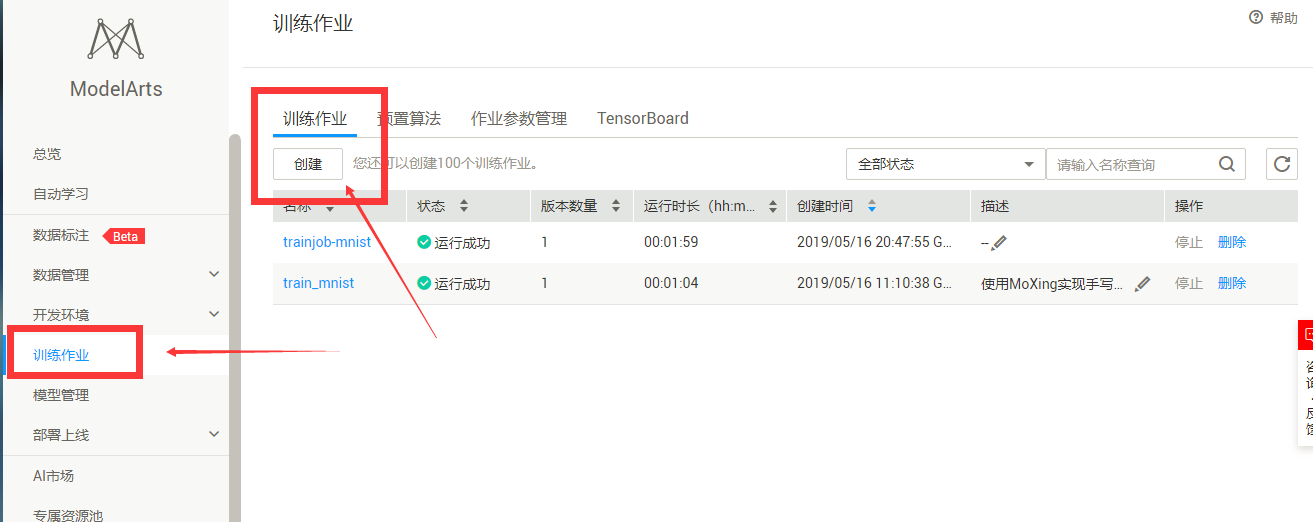Open 模型管理 in the sidebar
Image resolution: width=1313 pixels, height=522 pixels.
(x=61, y=395)
